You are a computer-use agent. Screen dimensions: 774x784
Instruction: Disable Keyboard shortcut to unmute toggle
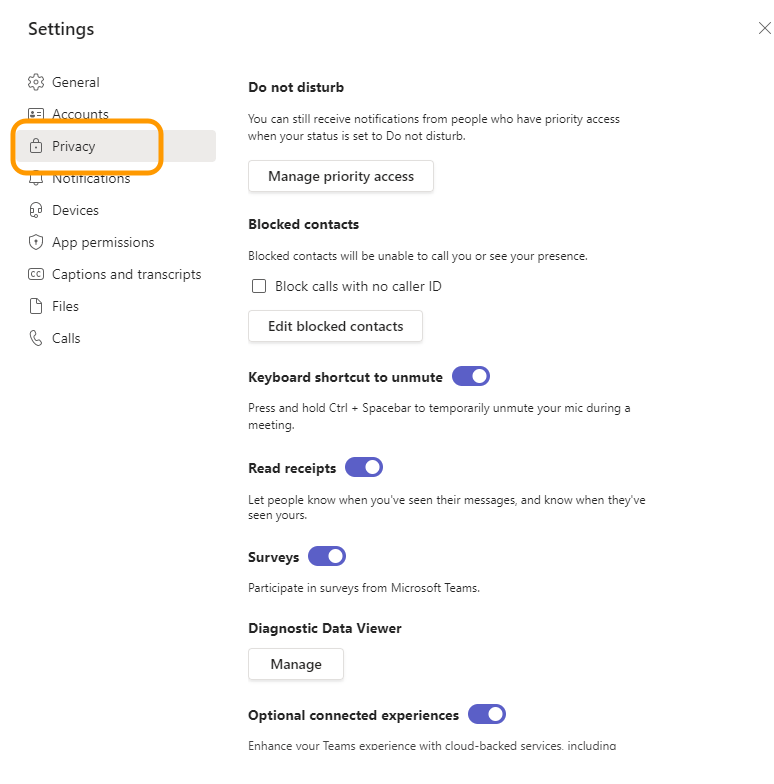471,377
